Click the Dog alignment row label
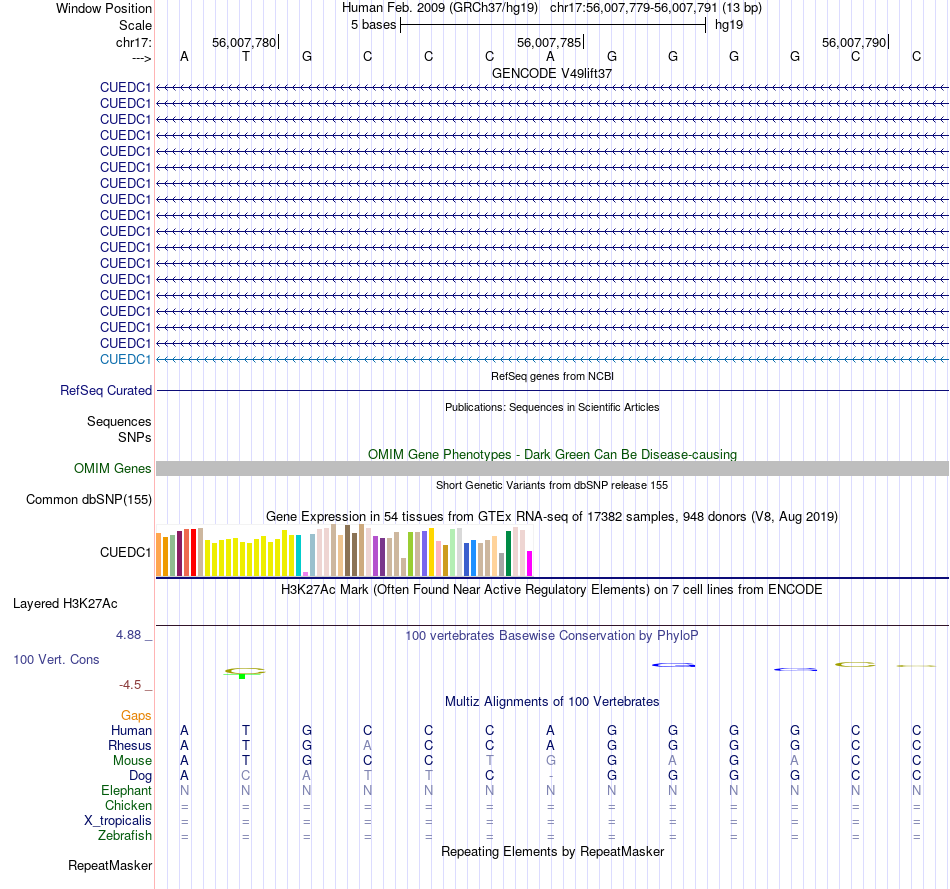The image size is (950, 889). (140, 776)
